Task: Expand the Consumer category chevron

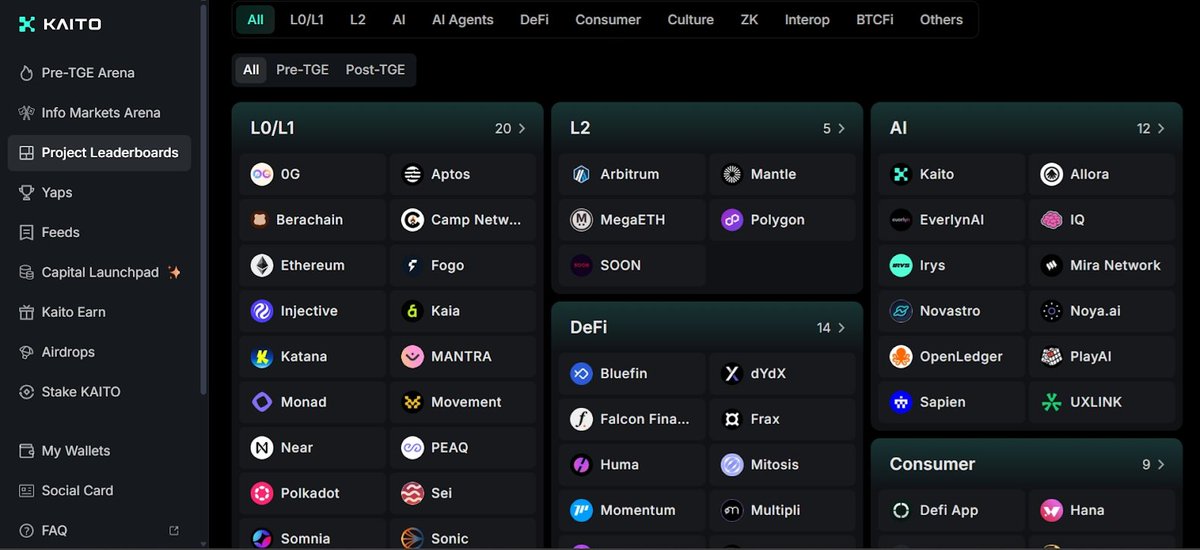Action: pos(1161,464)
